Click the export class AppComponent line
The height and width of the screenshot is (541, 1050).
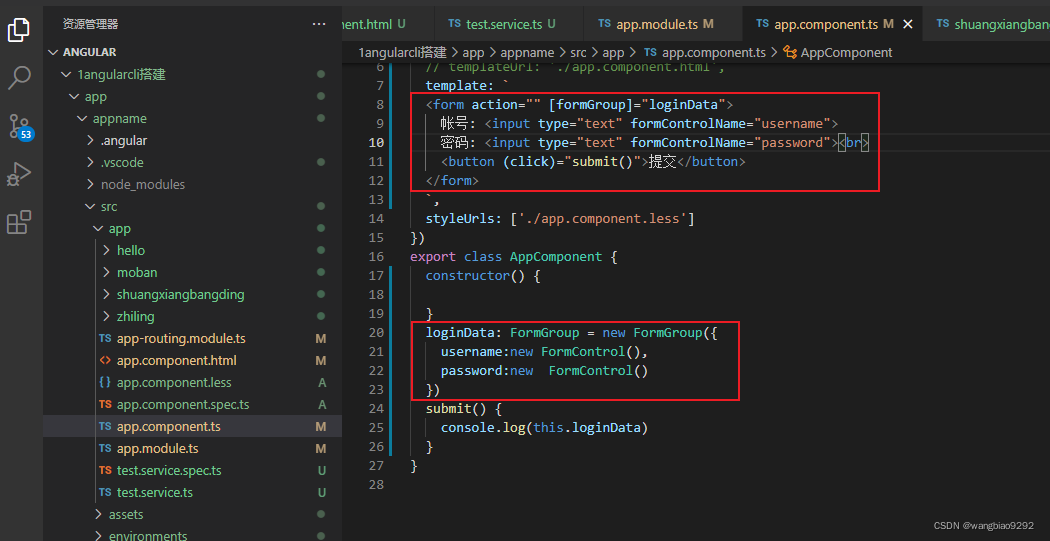point(513,256)
